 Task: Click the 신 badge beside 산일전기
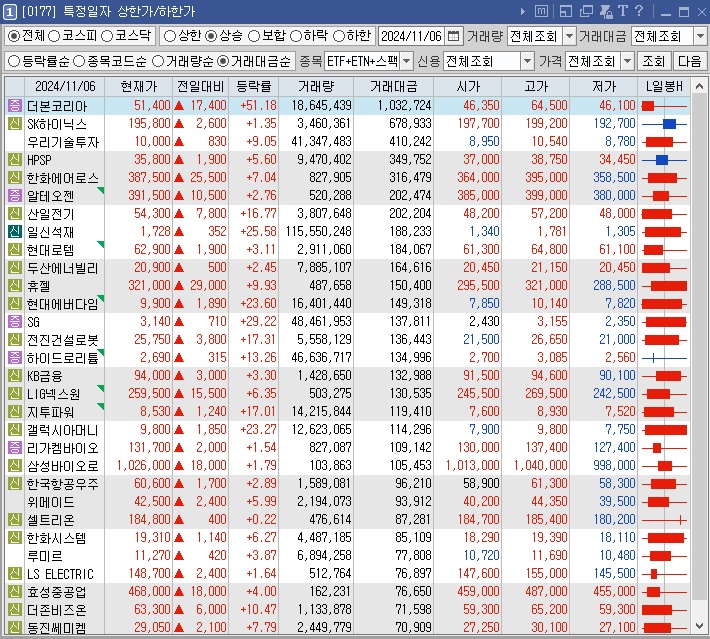(14, 214)
